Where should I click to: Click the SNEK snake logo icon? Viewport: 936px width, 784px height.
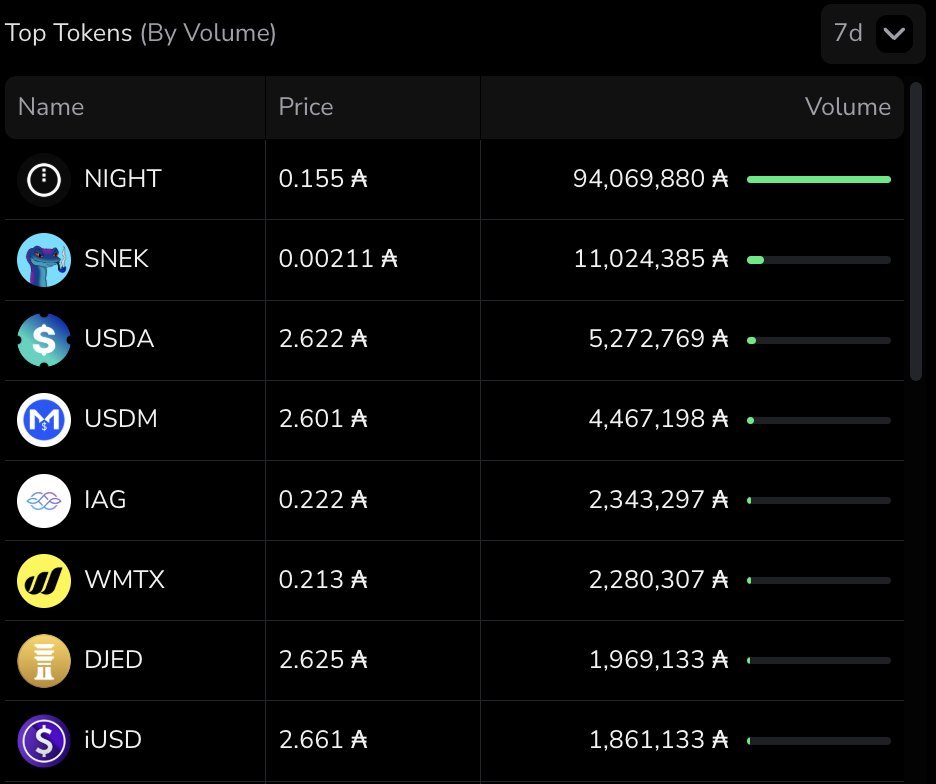coord(44,260)
